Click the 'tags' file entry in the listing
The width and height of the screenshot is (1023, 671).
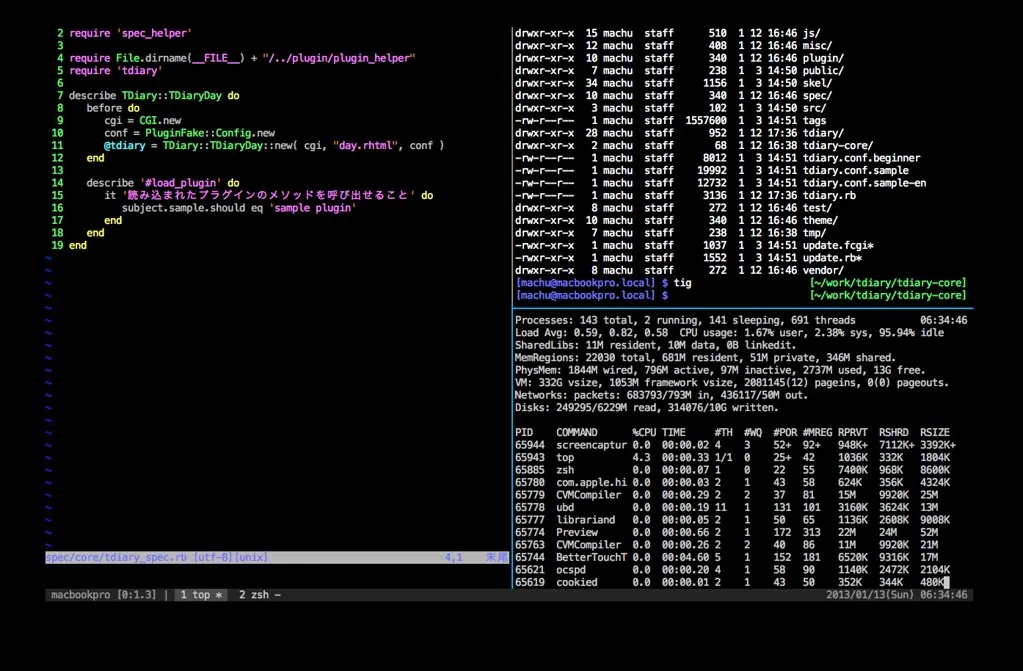tap(814, 121)
